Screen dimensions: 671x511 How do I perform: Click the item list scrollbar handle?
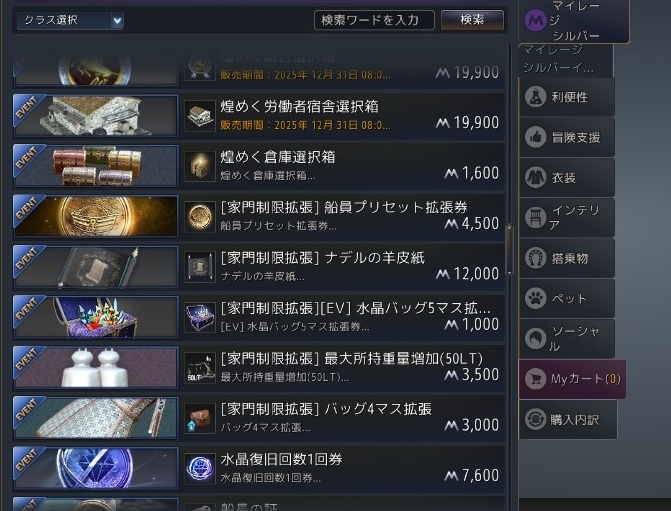point(509,250)
